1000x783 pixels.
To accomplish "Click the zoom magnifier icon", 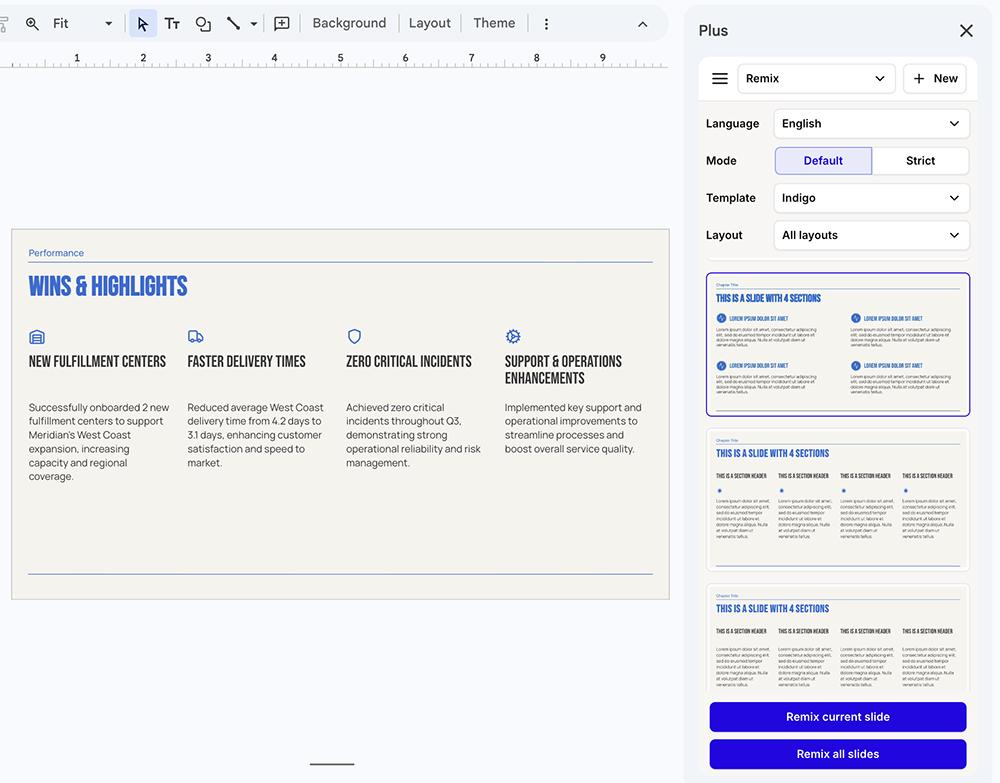I will pos(32,24).
